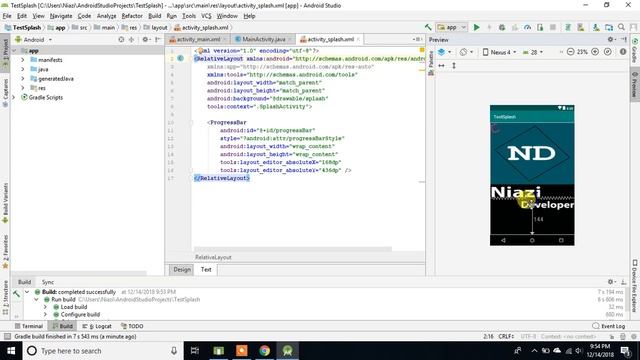The height and width of the screenshot is (360, 640).
Task: Click Android Studio icon in the taskbar
Action: point(287,351)
